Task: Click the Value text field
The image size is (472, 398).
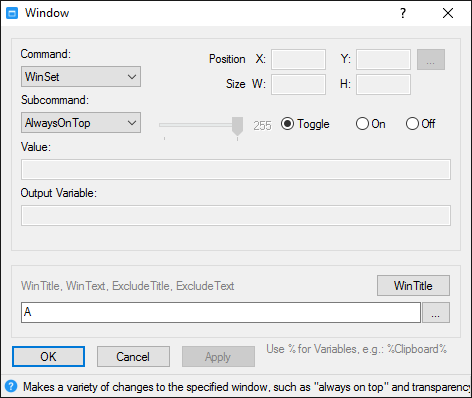Action: coord(236,169)
